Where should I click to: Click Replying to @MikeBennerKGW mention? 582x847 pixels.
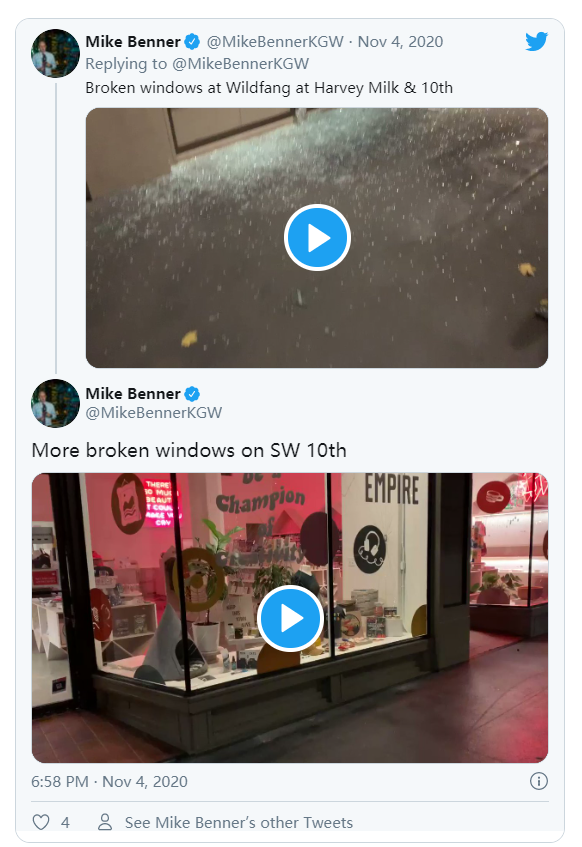[240, 64]
